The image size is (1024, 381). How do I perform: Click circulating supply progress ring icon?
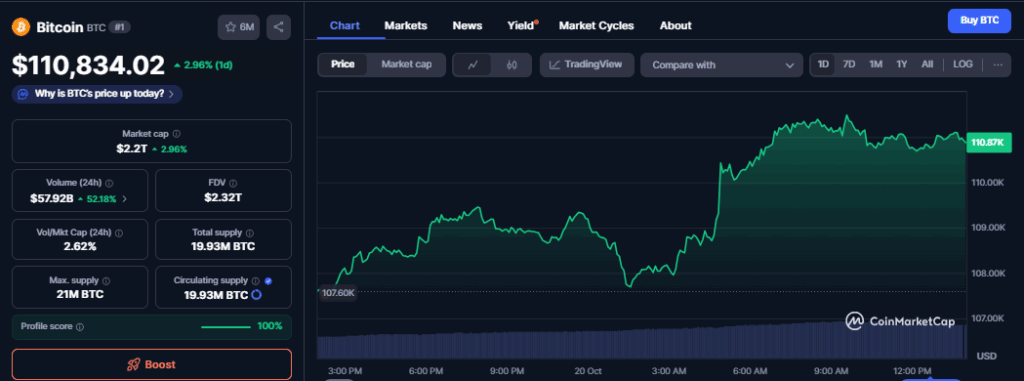(x=257, y=295)
